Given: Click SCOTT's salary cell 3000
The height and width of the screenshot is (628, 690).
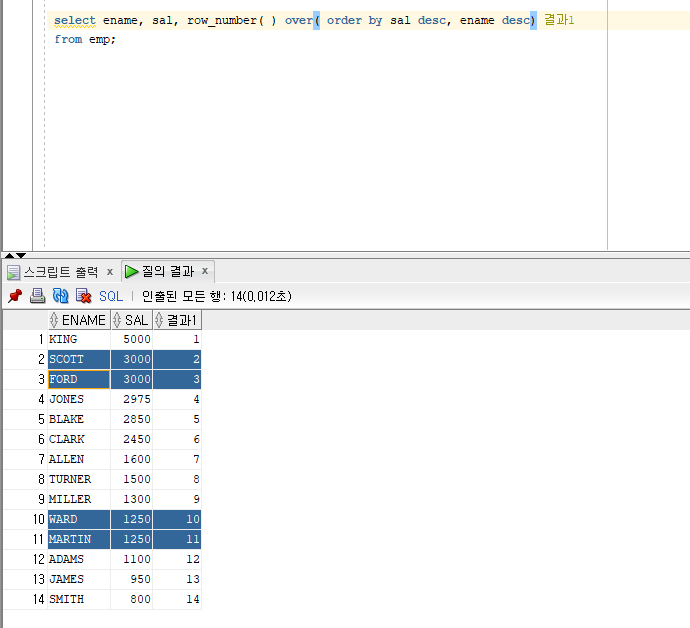Looking at the screenshot, I should click(132, 360).
